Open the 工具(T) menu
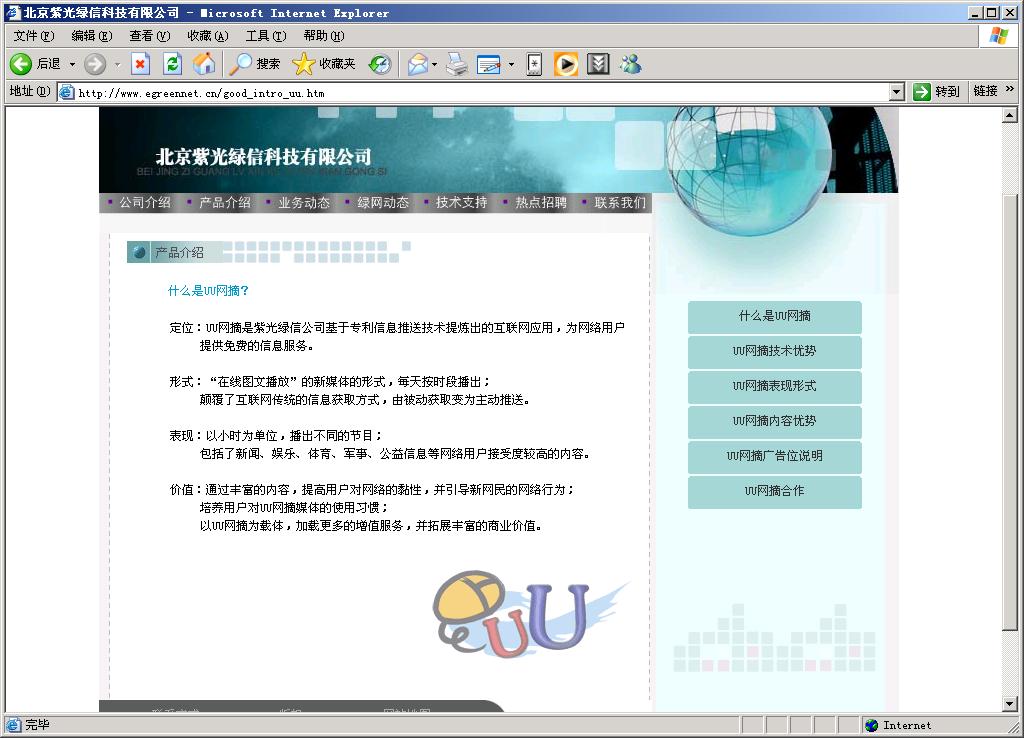Image resolution: width=1024 pixels, height=738 pixels. [266, 36]
